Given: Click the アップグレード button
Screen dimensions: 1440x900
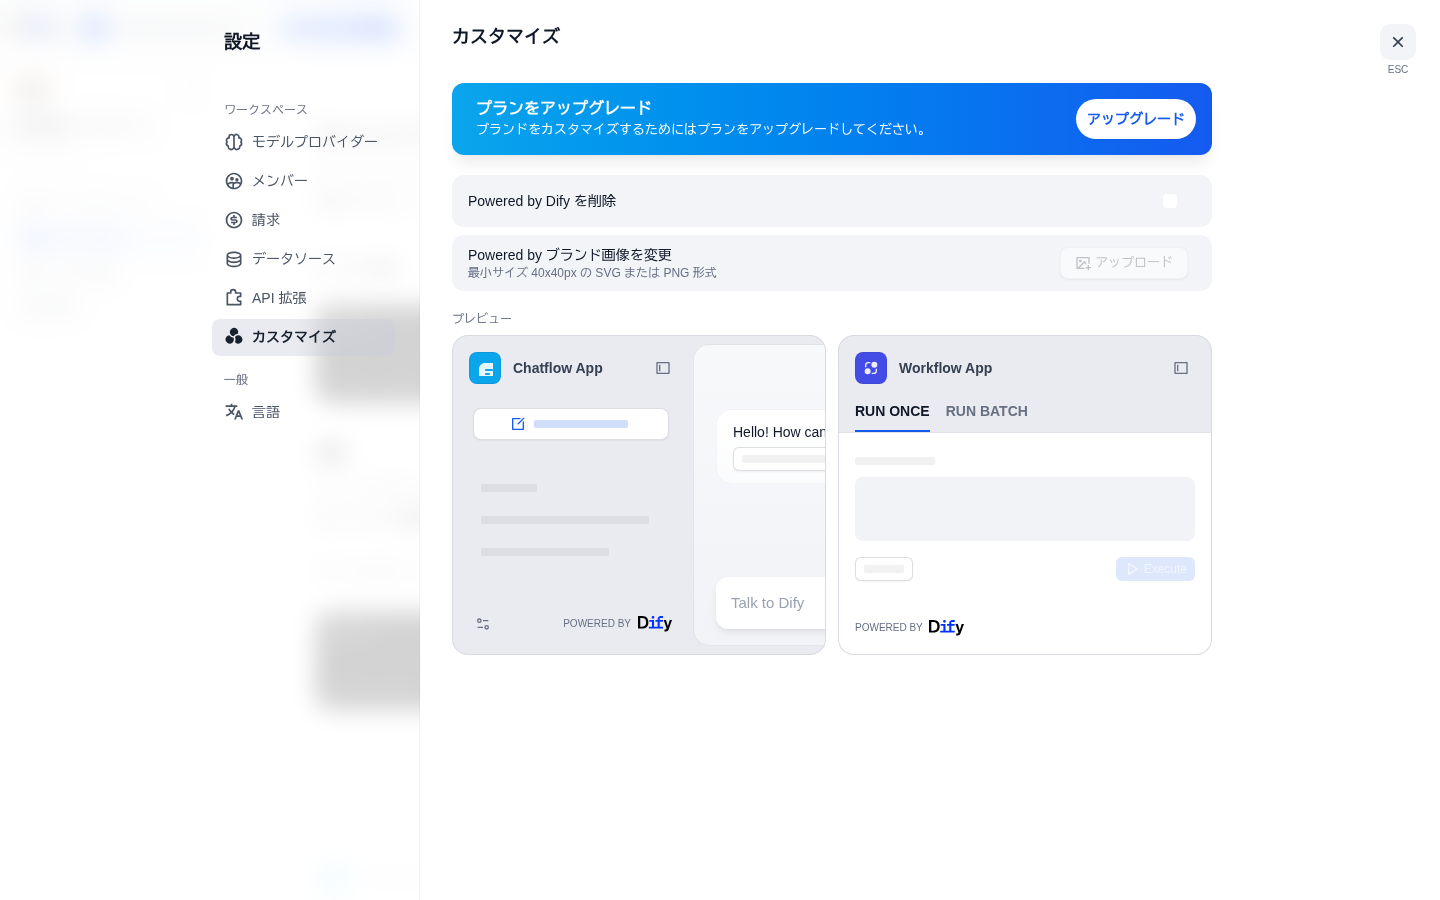Looking at the screenshot, I should click(1136, 119).
